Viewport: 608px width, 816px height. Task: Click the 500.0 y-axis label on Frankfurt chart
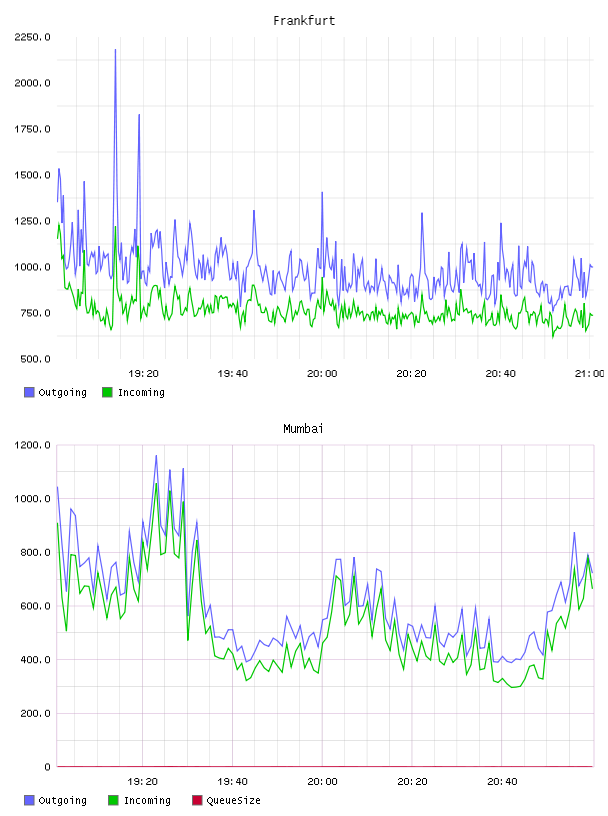pyautogui.click(x=35, y=359)
